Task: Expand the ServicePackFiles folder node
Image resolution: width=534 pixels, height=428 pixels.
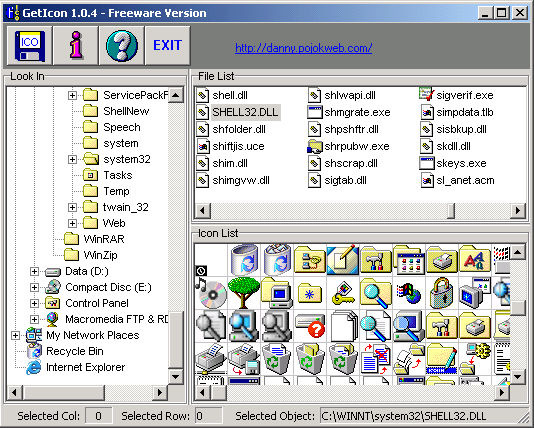Action: [x=72, y=95]
